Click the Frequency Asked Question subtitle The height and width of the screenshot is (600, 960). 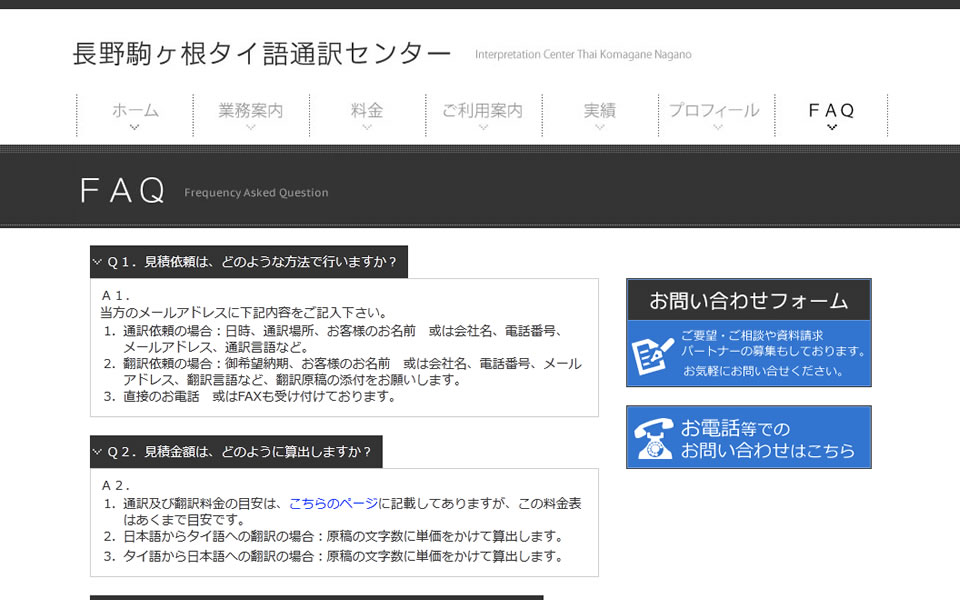point(256,193)
